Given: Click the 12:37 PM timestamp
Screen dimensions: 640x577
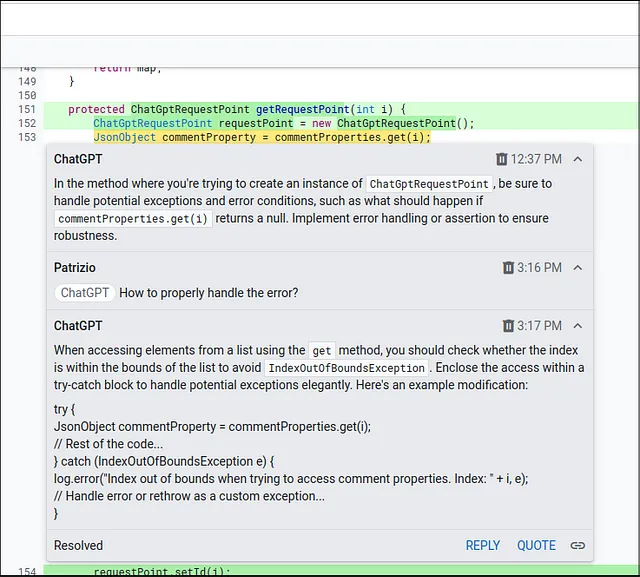Looking at the screenshot, I should [536, 159].
